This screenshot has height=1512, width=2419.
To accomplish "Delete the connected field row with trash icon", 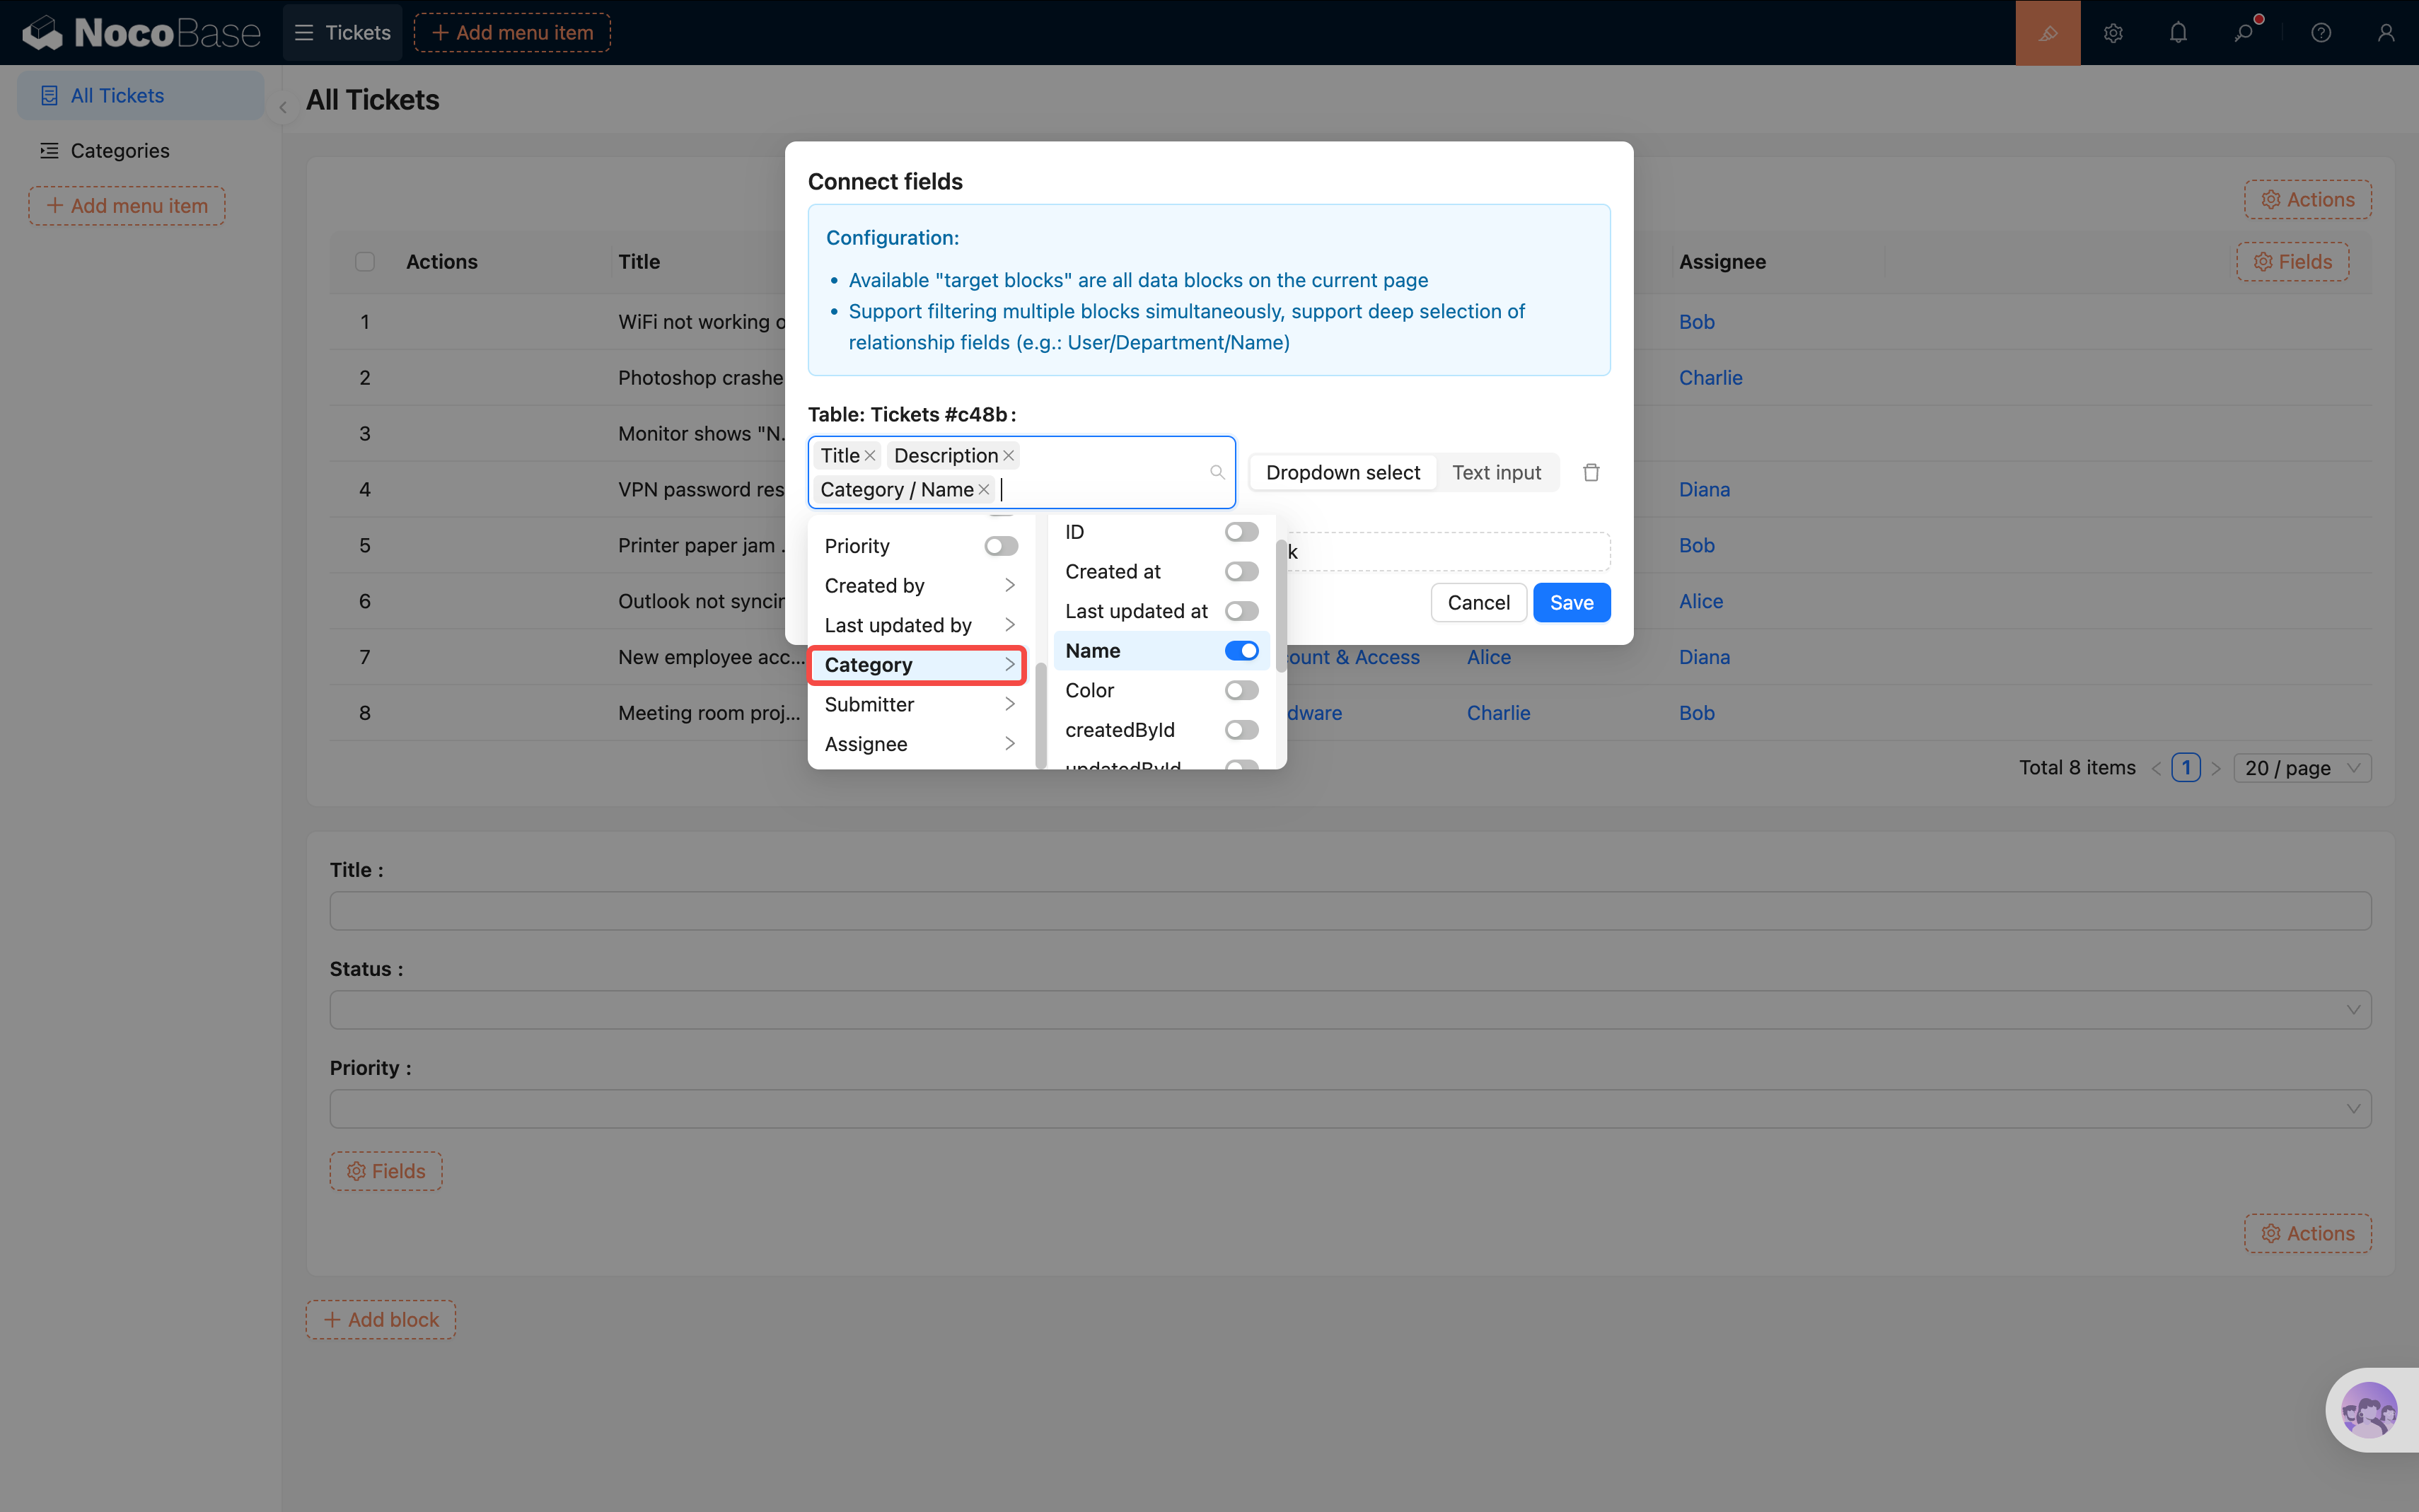I will 1591,472.
